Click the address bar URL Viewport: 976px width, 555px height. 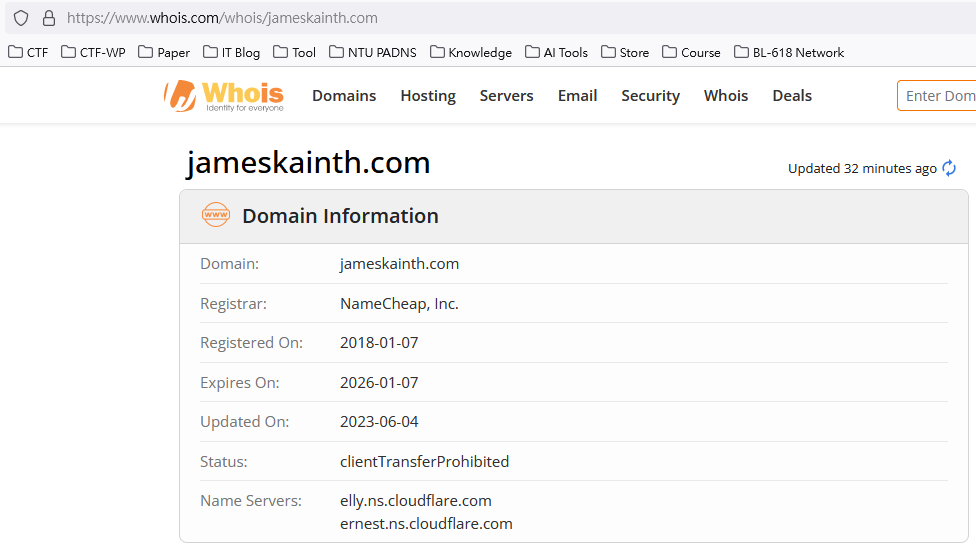click(x=222, y=18)
